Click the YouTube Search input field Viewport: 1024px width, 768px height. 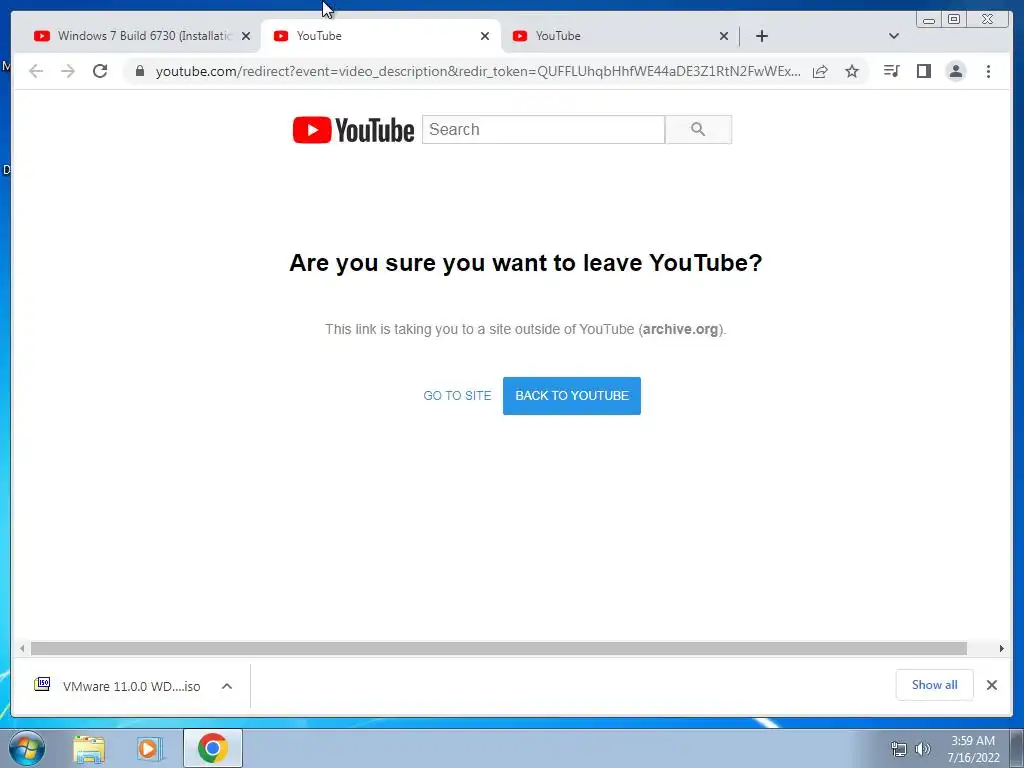click(543, 129)
